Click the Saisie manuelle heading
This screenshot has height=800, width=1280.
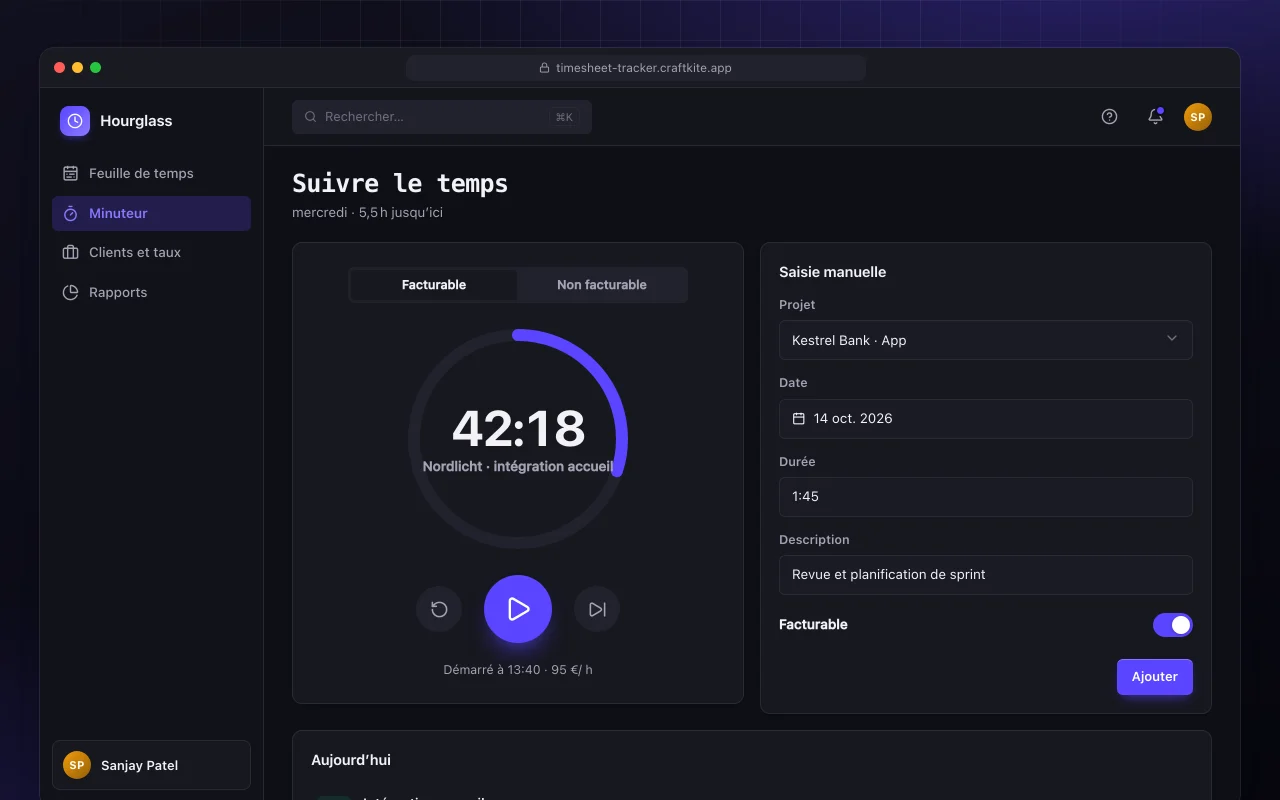(x=832, y=272)
